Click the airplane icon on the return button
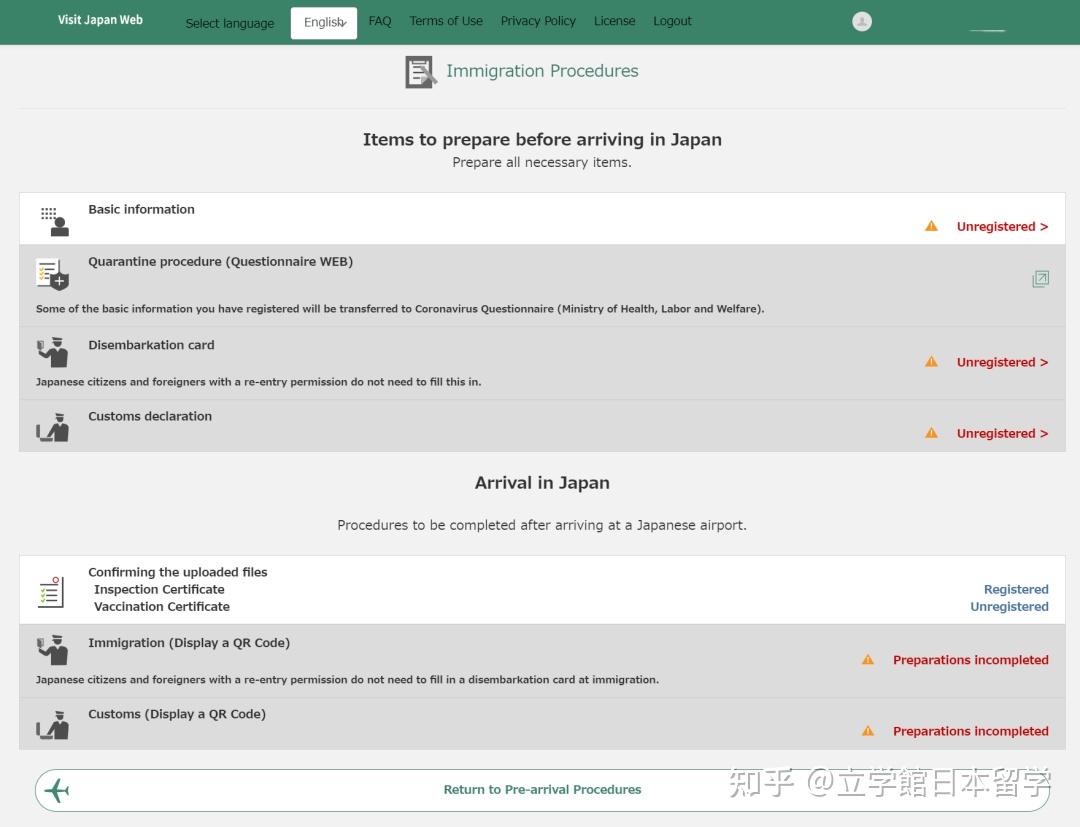 pos(57,789)
